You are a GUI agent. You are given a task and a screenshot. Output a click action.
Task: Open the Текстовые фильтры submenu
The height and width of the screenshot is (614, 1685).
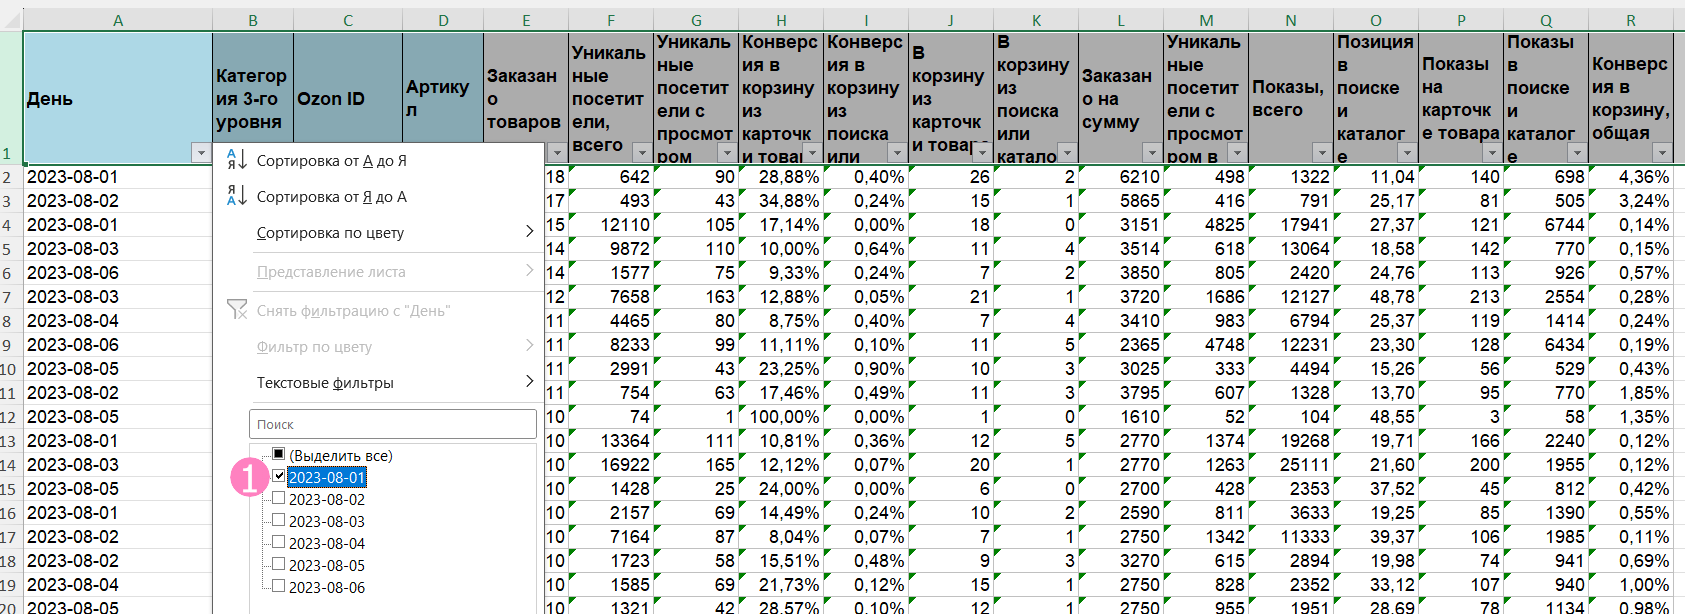(x=390, y=383)
